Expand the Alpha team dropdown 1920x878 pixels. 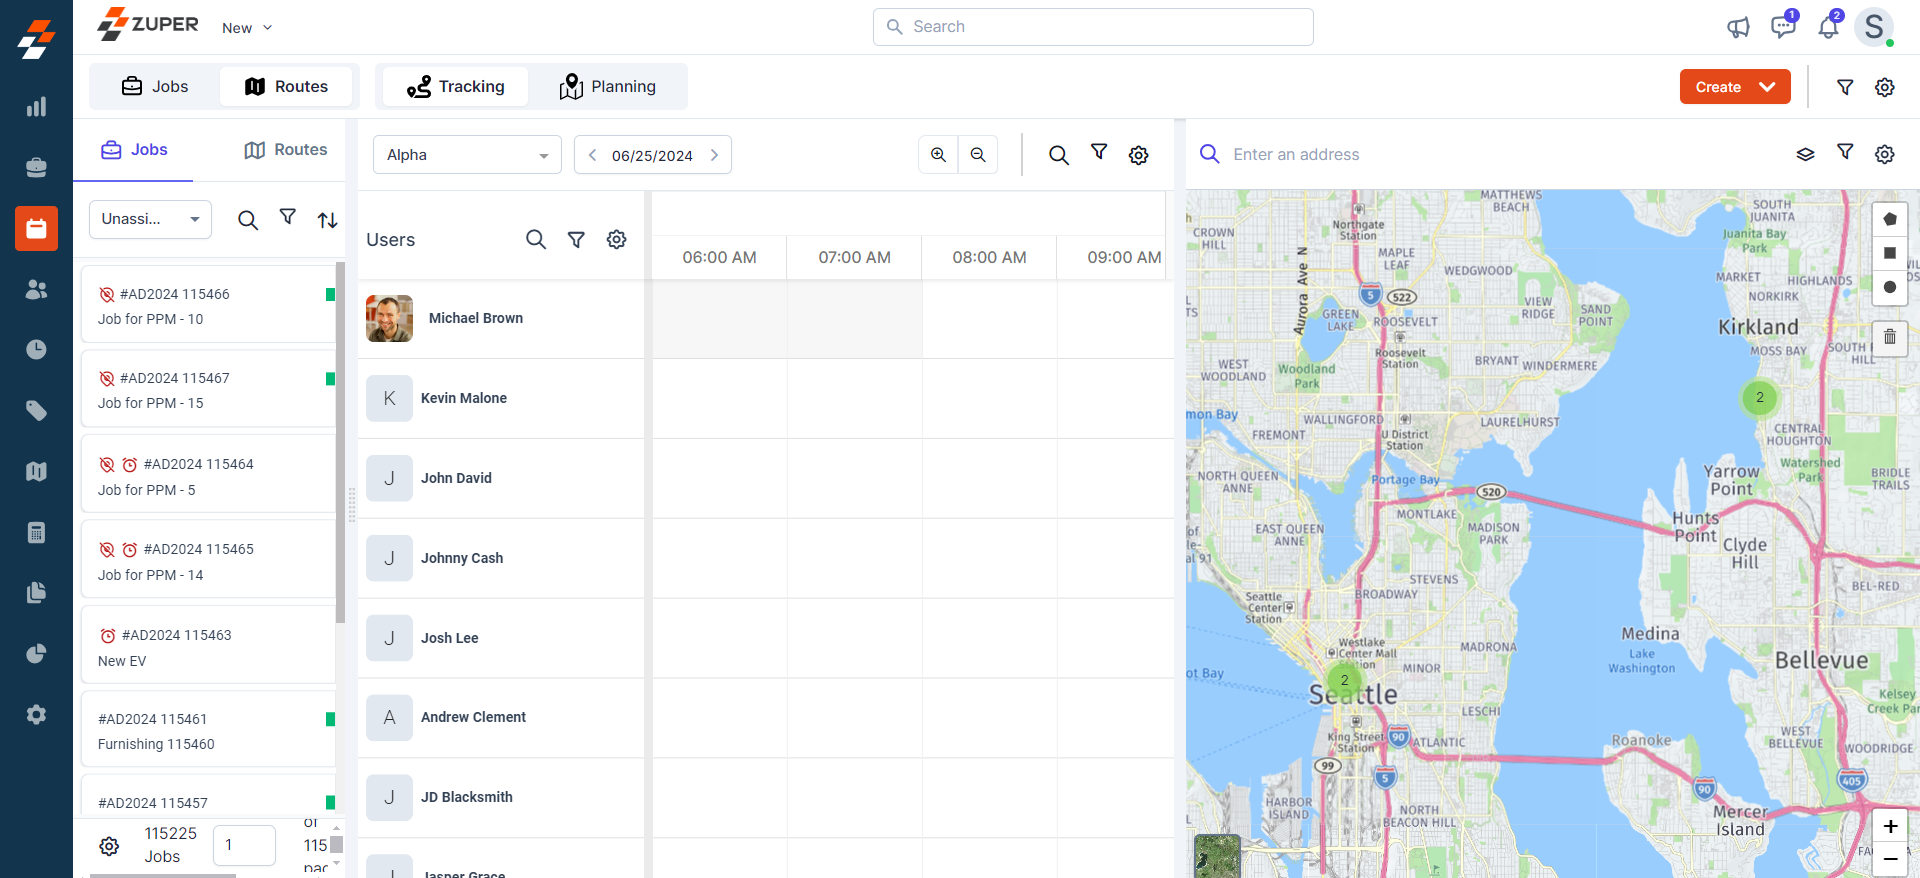(x=467, y=155)
